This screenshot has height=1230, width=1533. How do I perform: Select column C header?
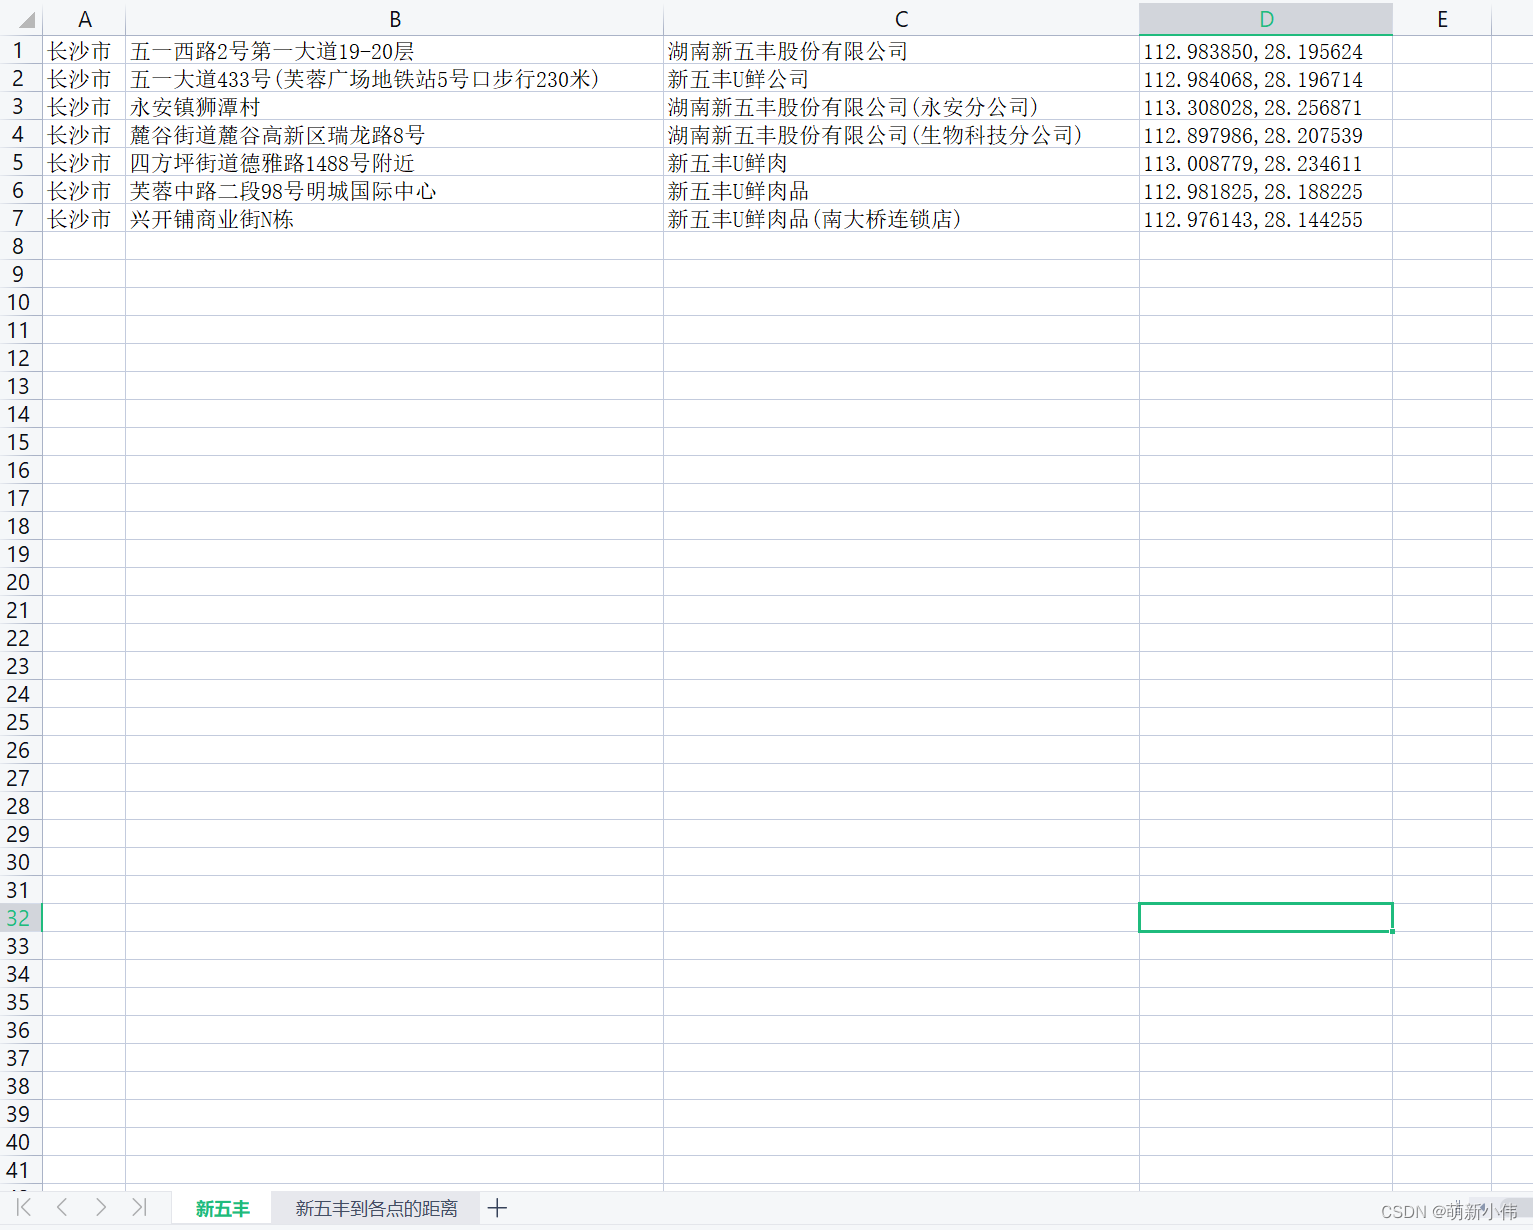pos(901,19)
